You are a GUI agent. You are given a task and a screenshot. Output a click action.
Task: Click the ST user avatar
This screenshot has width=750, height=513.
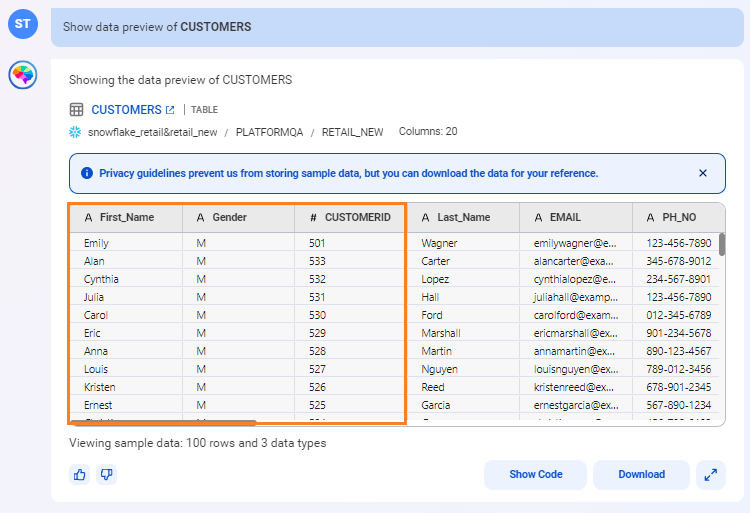tap(23, 24)
